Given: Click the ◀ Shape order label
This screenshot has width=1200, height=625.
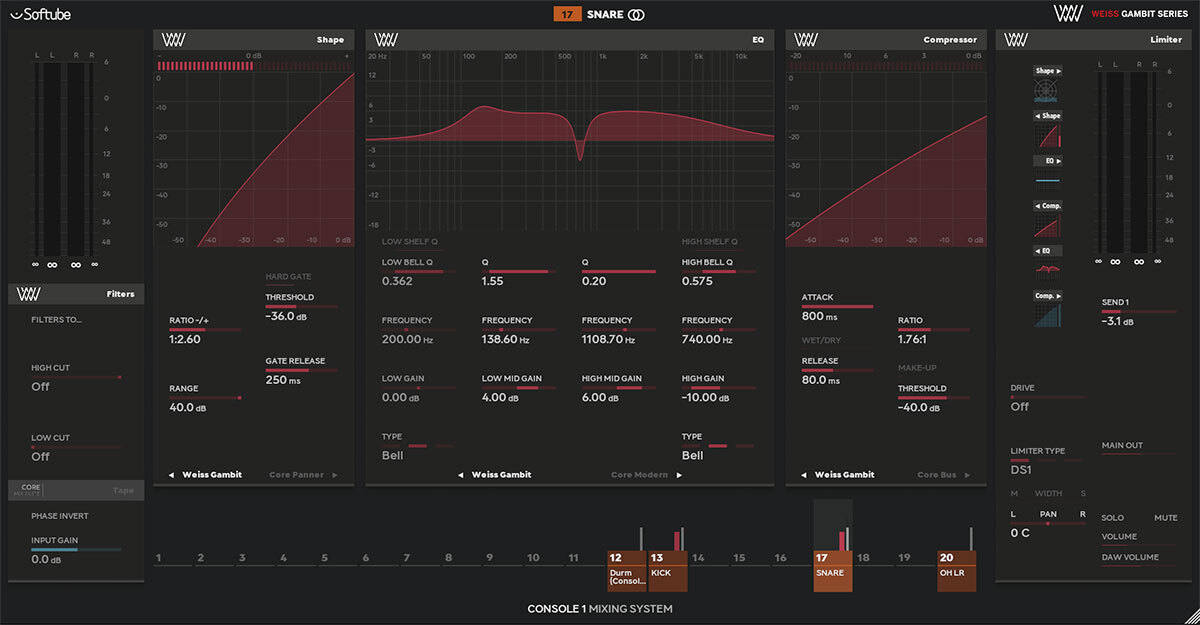Looking at the screenshot, I should click(x=1048, y=116).
